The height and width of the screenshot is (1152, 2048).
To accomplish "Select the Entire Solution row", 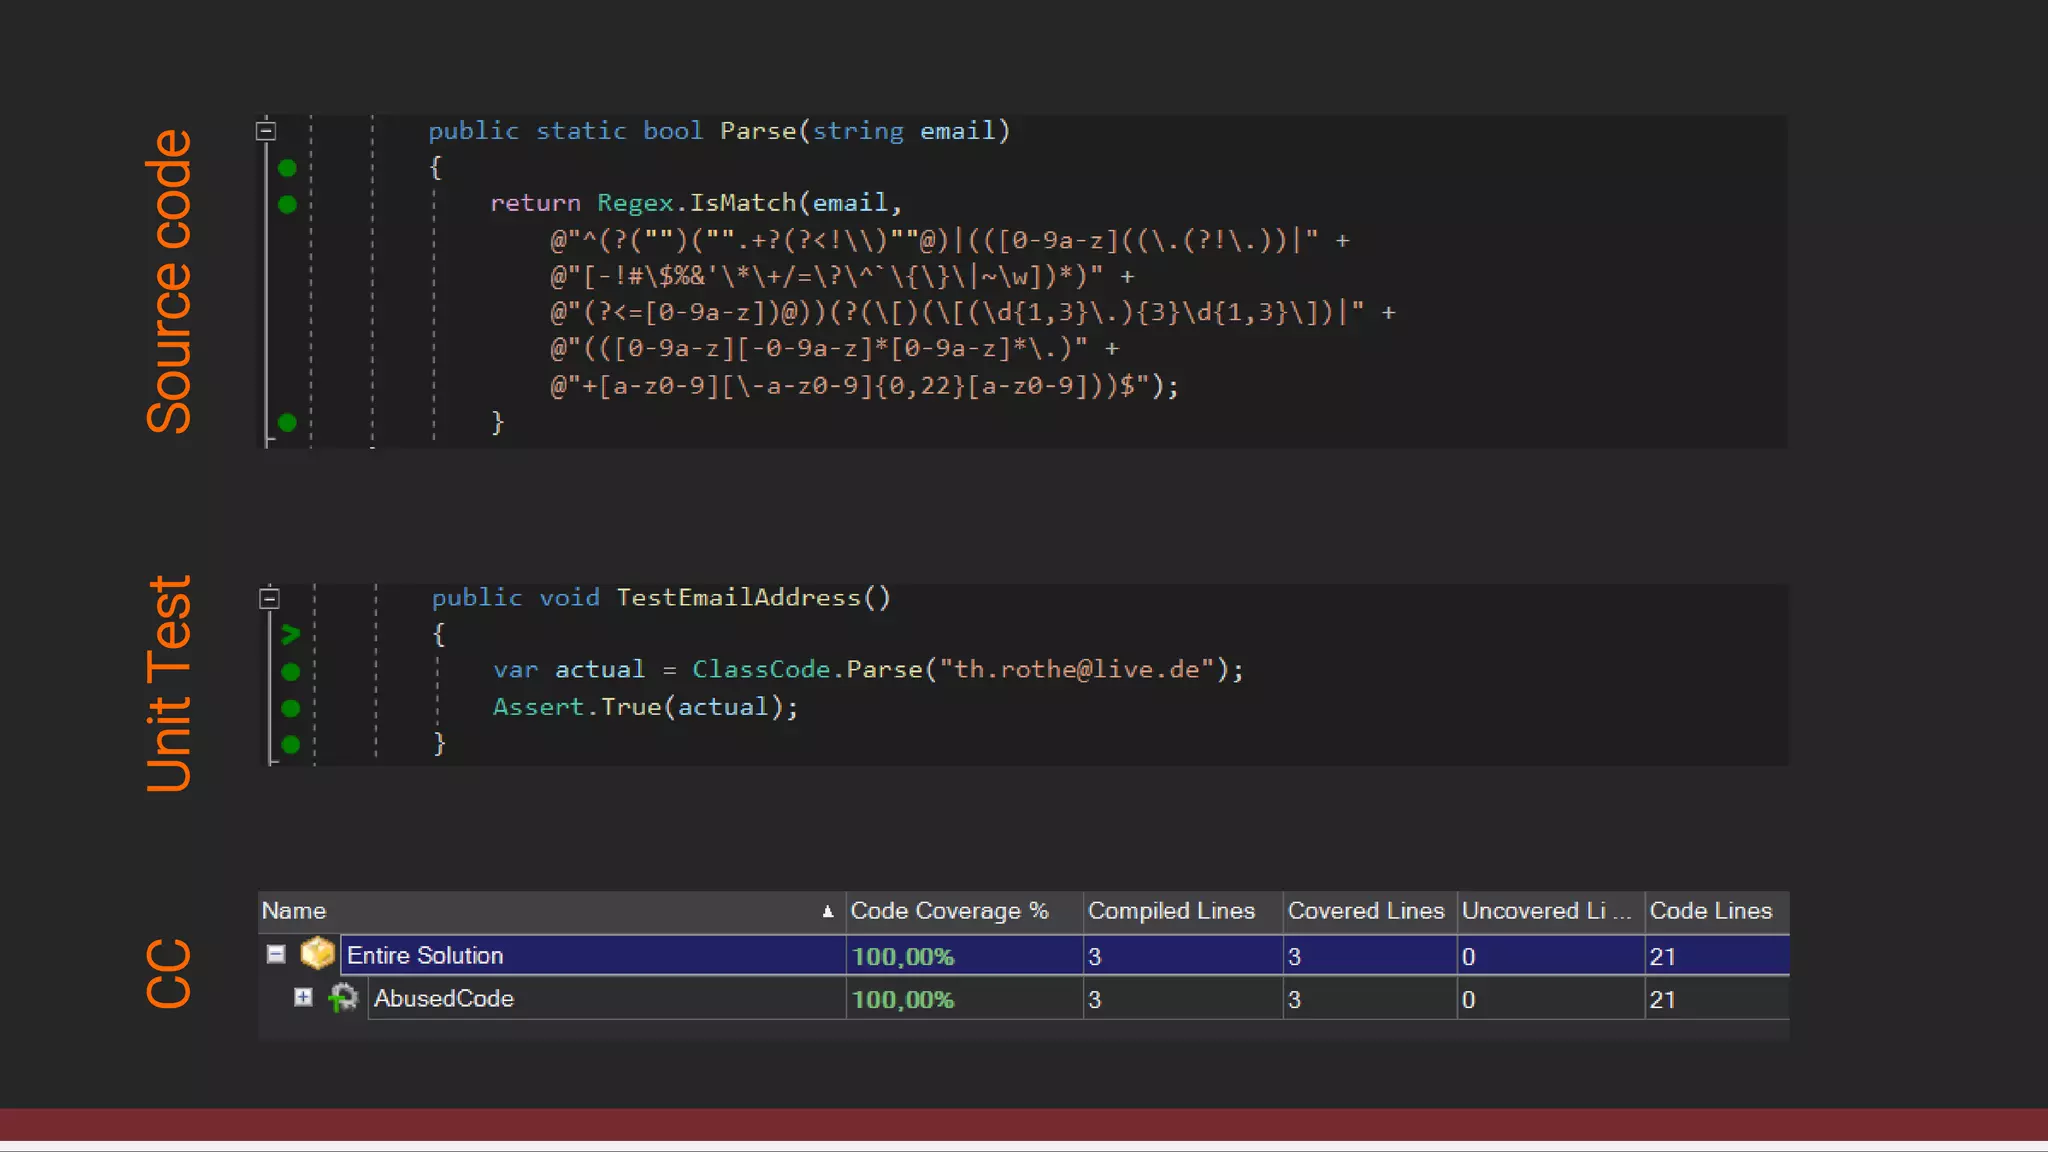I will (1024, 955).
